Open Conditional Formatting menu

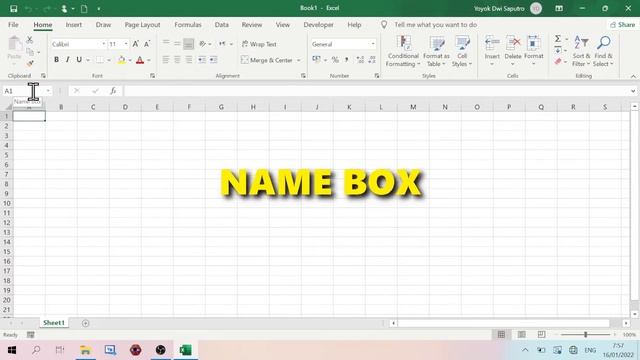pyautogui.click(x=403, y=51)
